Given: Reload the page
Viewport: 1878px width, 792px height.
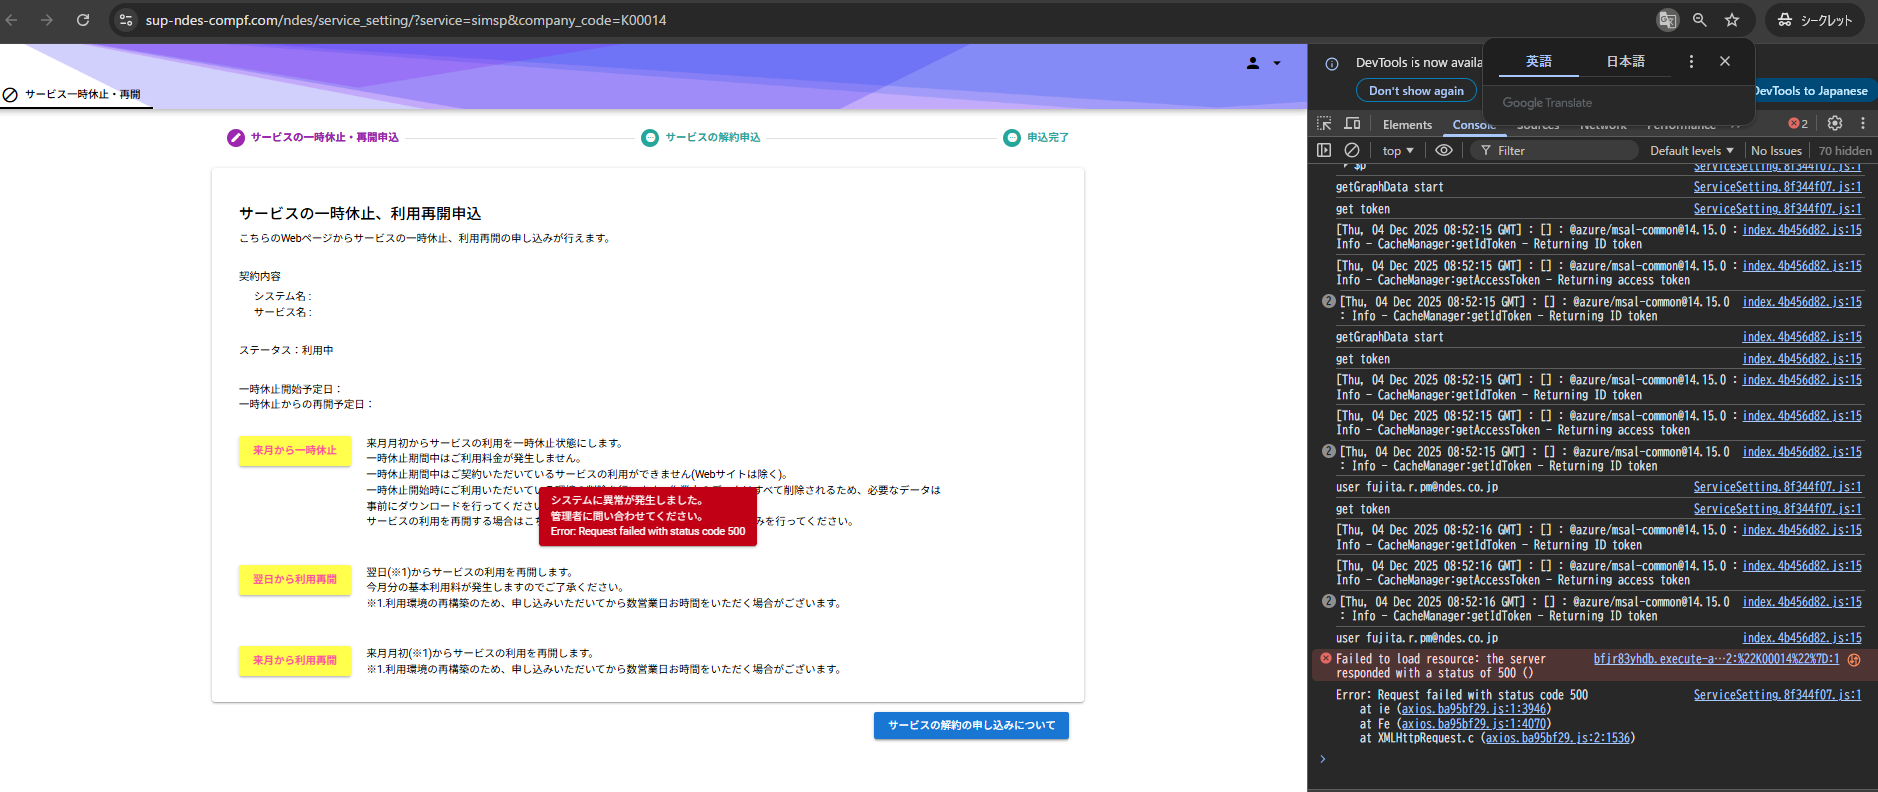Looking at the screenshot, I should pyautogui.click(x=83, y=20).
